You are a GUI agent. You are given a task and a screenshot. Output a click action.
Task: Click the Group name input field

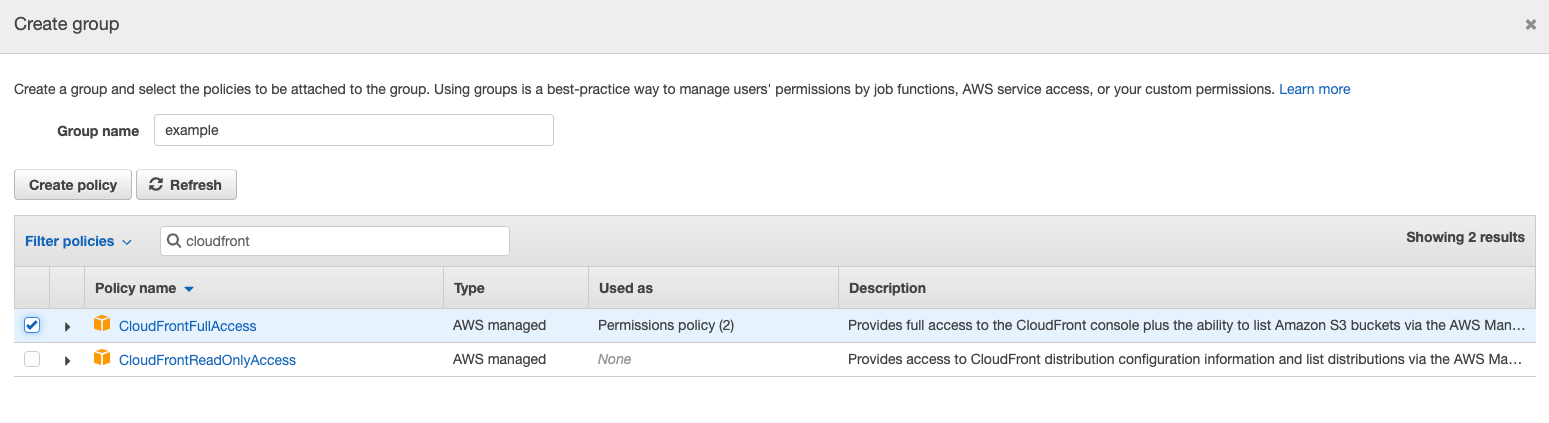click(x=353, y=130)
